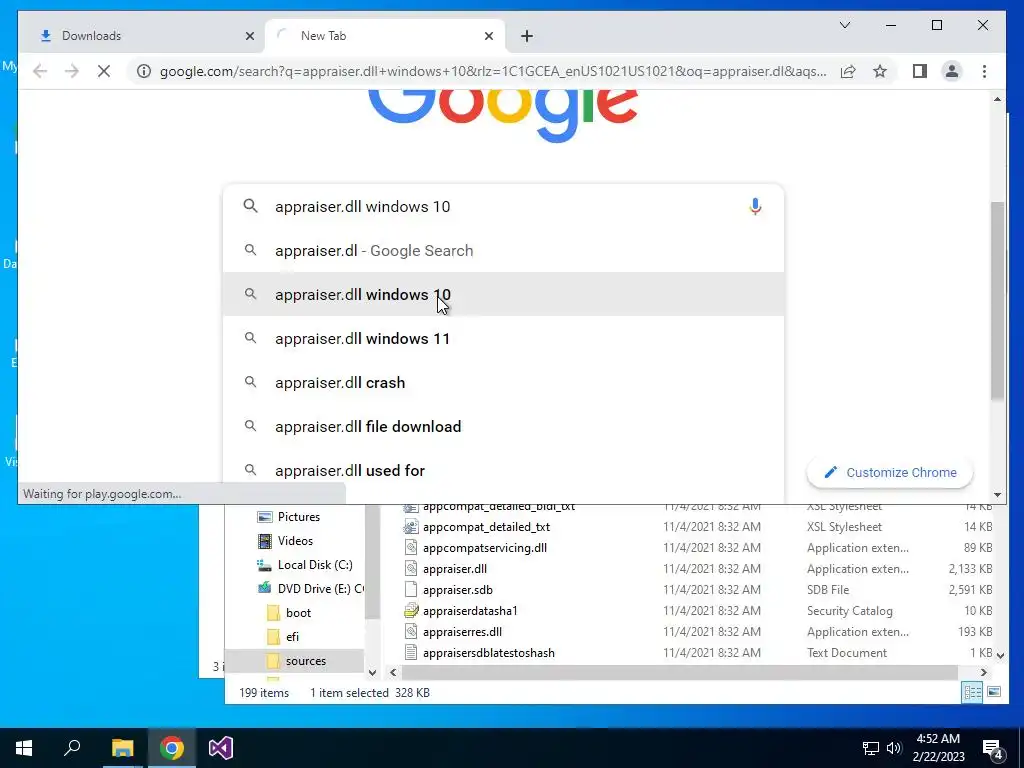Select the 'appraiser.dl - Google Search' suggestion
Image resolution: width=1024 pixels, height=768 pixels.
click(503, 251)
